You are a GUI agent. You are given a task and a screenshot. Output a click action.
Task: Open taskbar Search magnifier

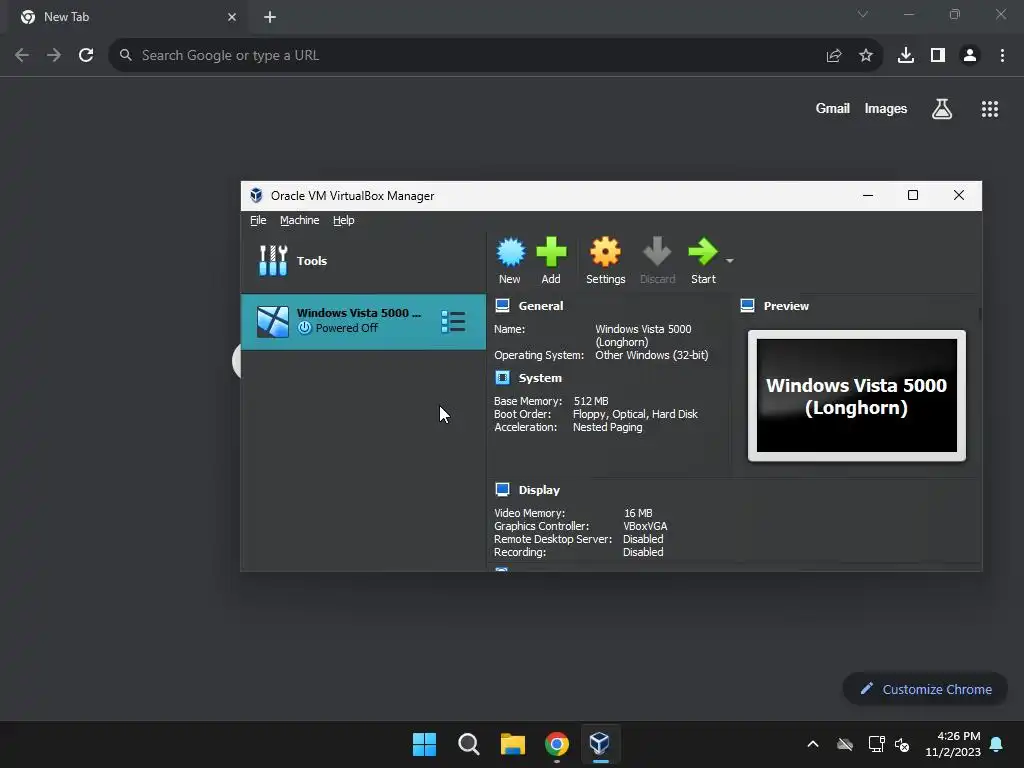click(x=469, y=744)
